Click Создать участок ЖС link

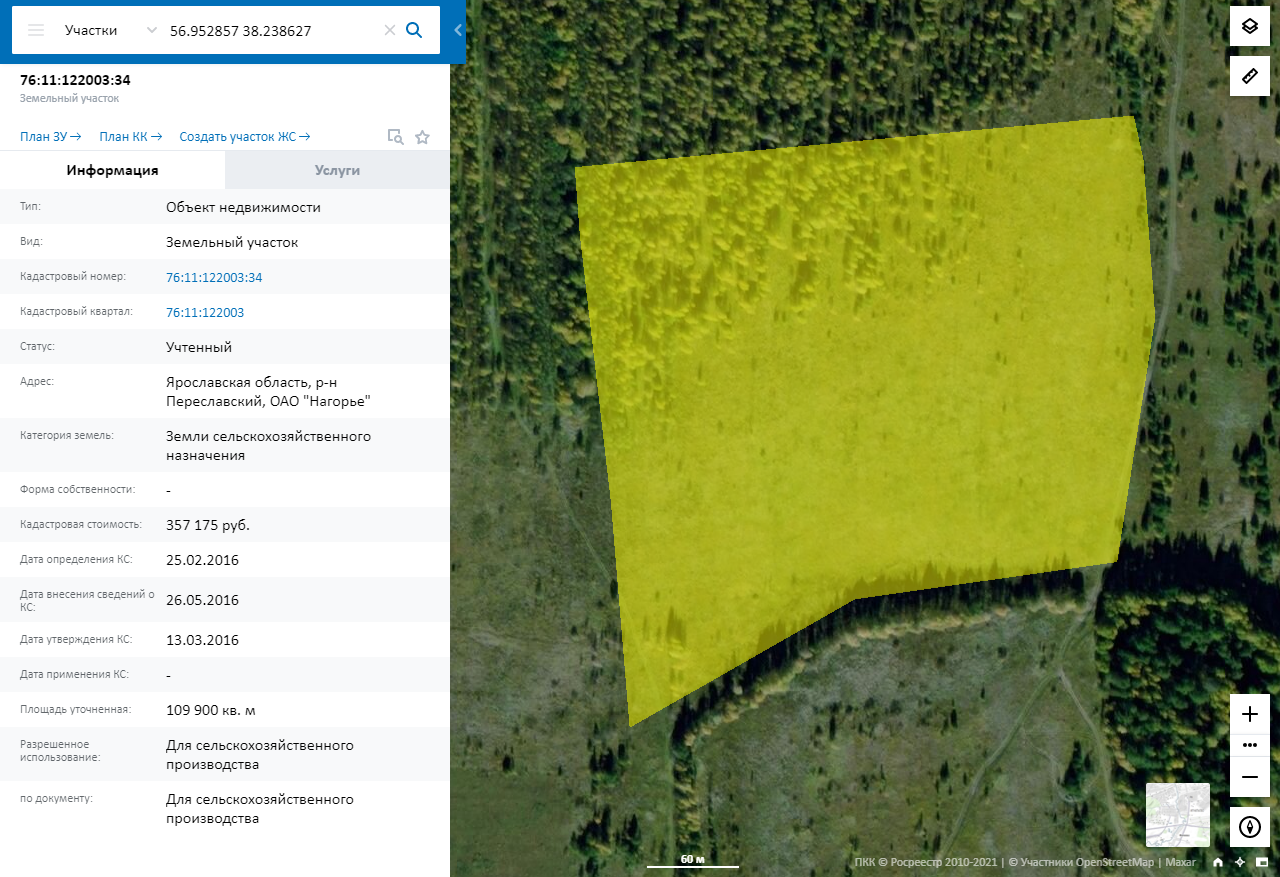click(244, 137)
